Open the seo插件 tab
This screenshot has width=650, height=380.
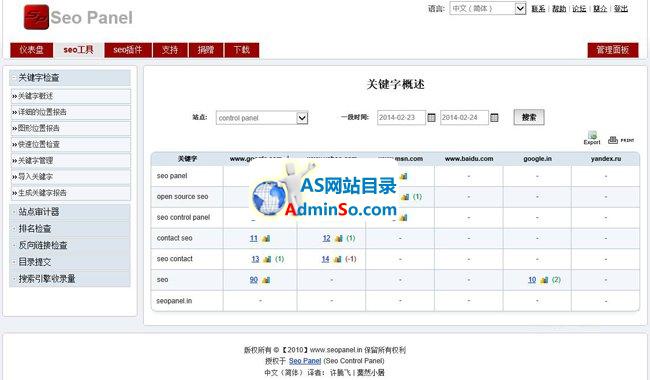128,50
